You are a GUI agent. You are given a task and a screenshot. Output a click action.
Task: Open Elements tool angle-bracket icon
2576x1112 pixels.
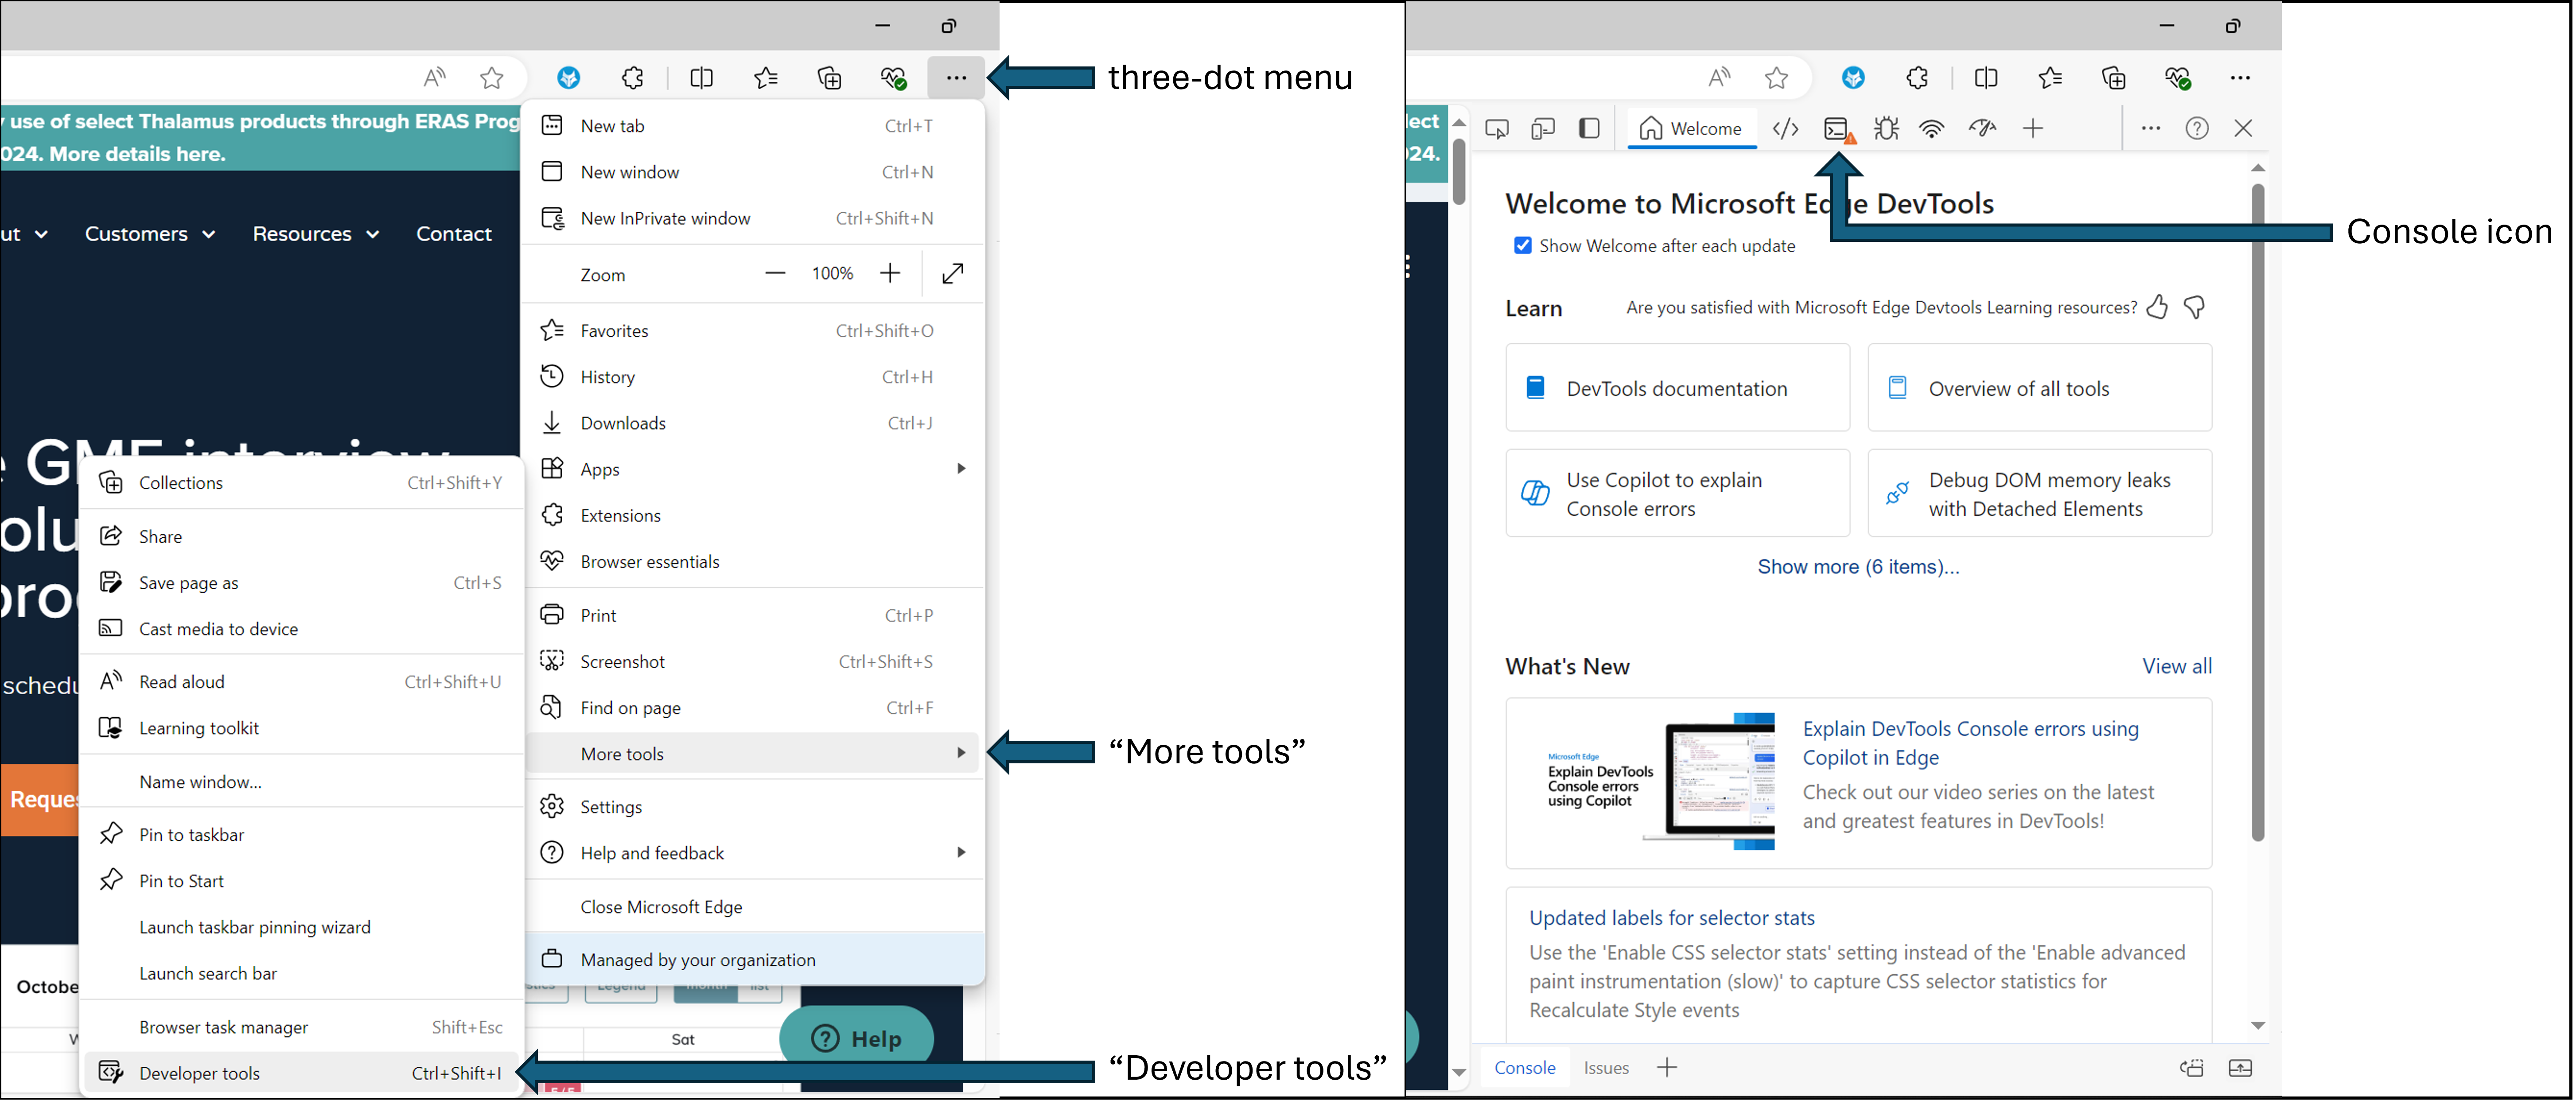pyautogui.click(x=1786, y=128)
